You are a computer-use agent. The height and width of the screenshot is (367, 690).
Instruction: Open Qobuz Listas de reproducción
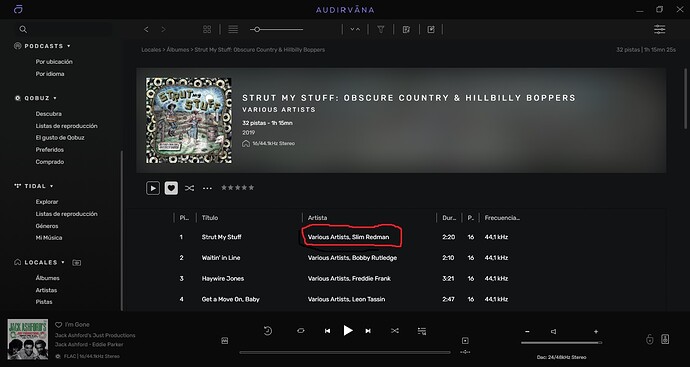click(66, 126)
